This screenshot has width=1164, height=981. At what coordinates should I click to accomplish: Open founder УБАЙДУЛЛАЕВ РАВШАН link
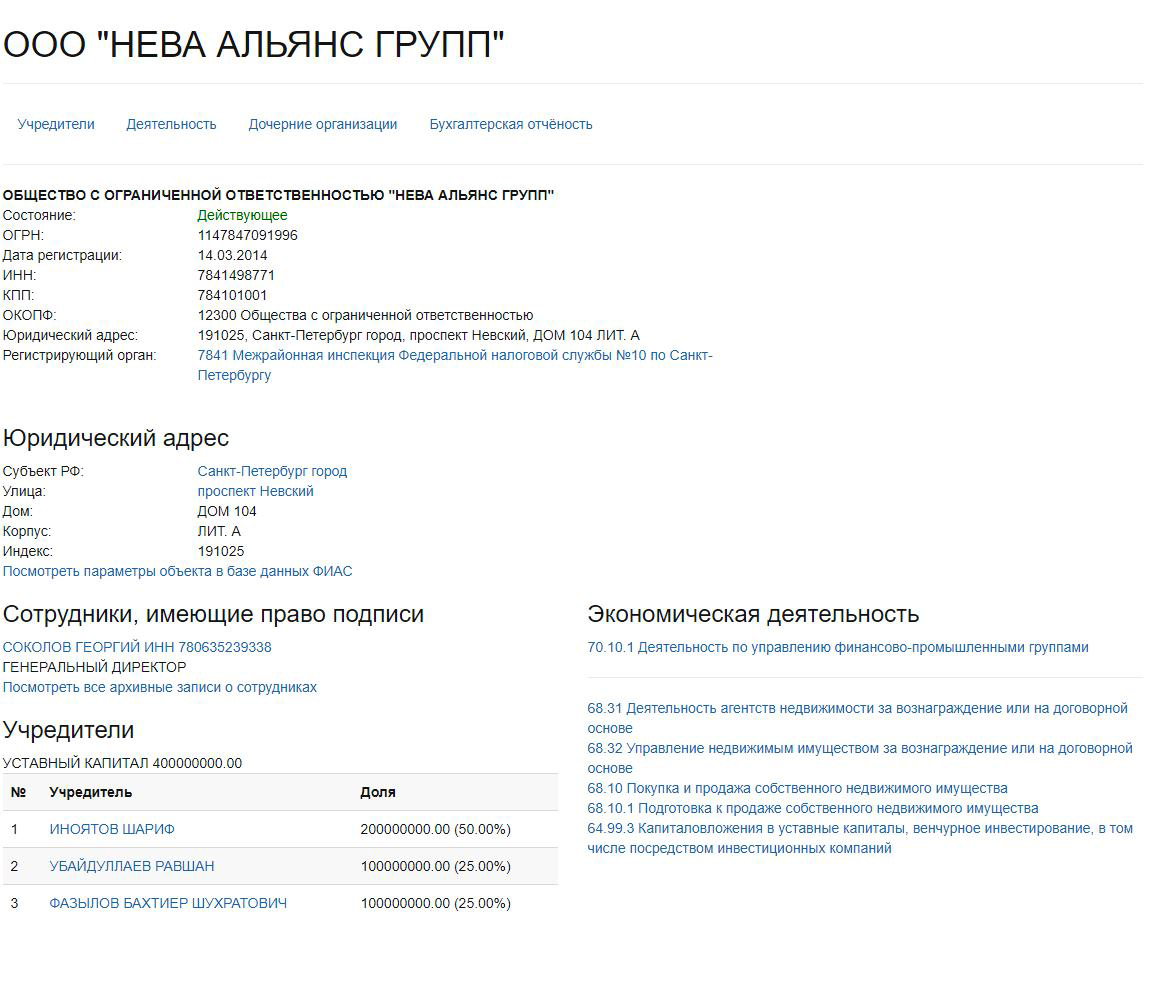tap(132, 866)
